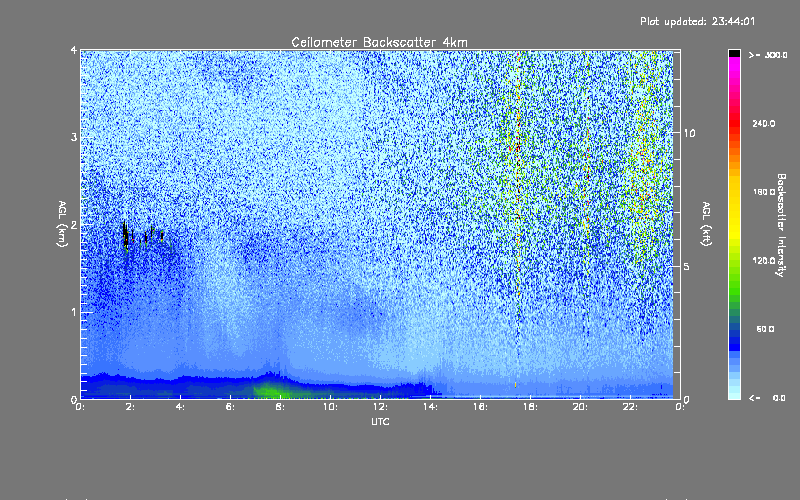Click the '>= 300.0' colorbar maximum label

(x=768, y=55)
